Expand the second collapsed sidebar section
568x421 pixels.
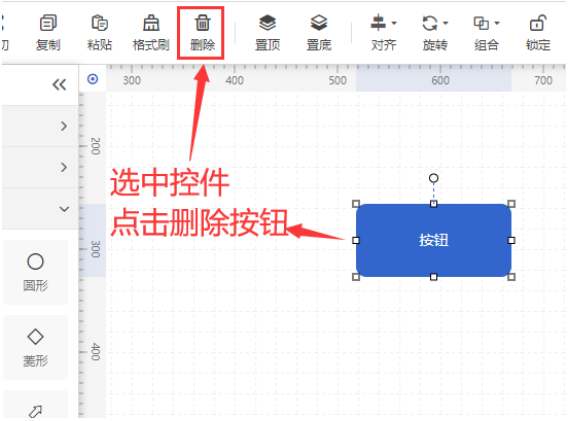pyautogui.click(x=64, y=167)
